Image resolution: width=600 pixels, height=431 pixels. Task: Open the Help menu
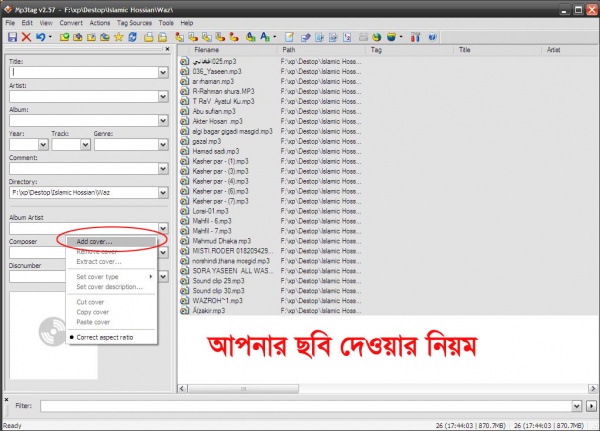tap(187, 23)
